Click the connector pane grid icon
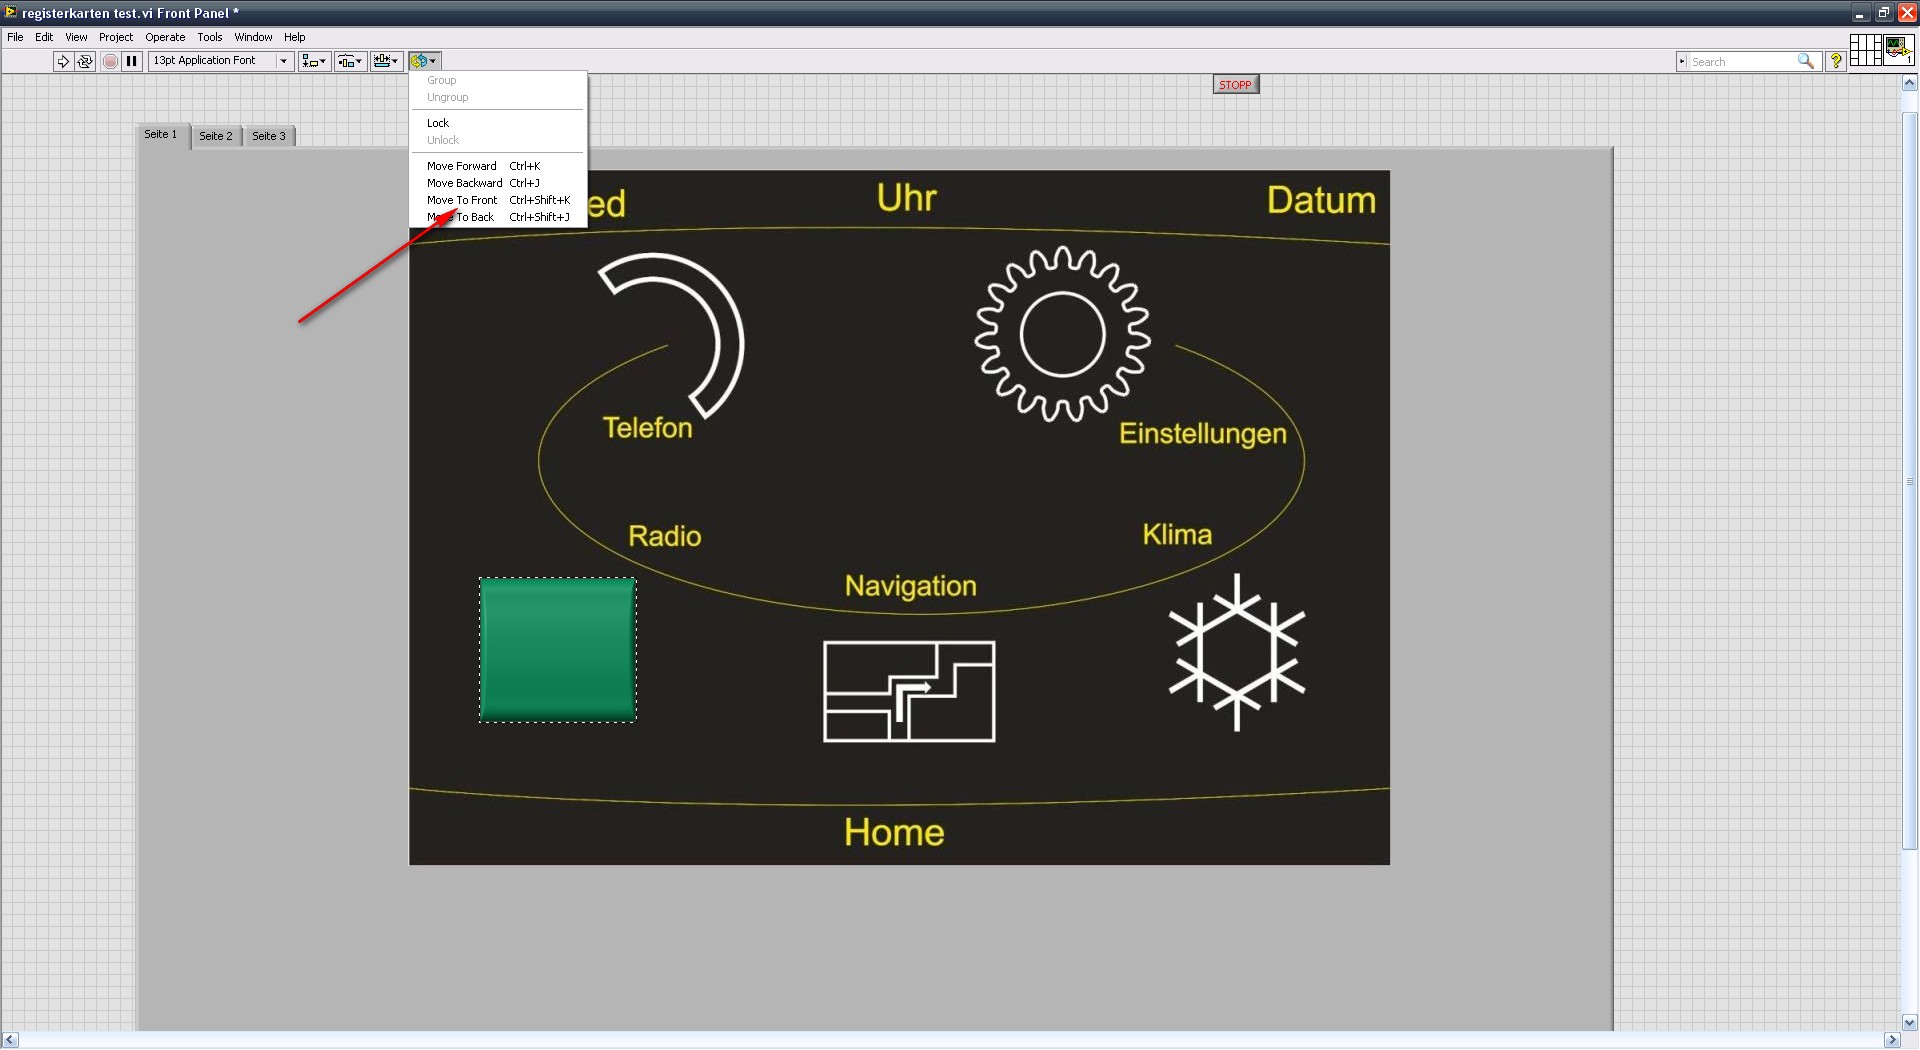The height and width of the screenshot is (1050, 1920). (x=1865, y=49)
